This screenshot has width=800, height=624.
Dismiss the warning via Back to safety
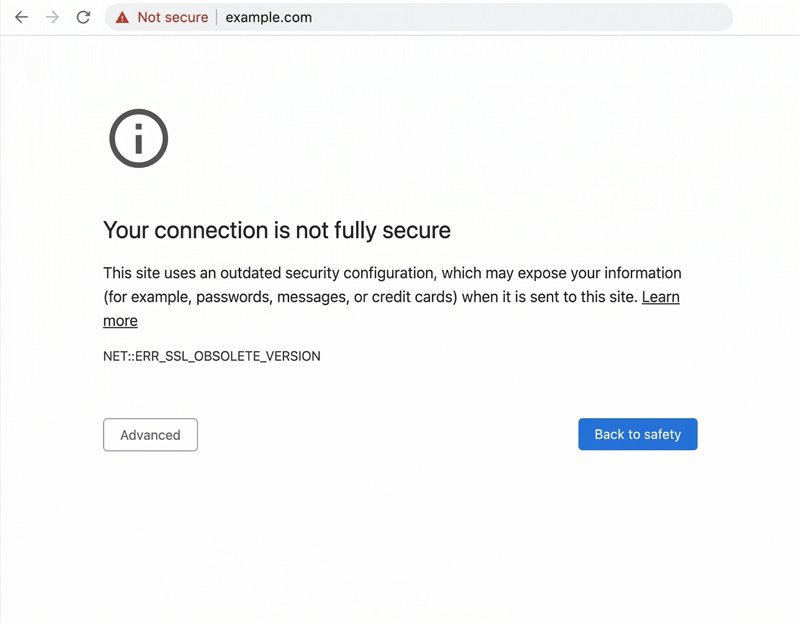click(637, 434)
